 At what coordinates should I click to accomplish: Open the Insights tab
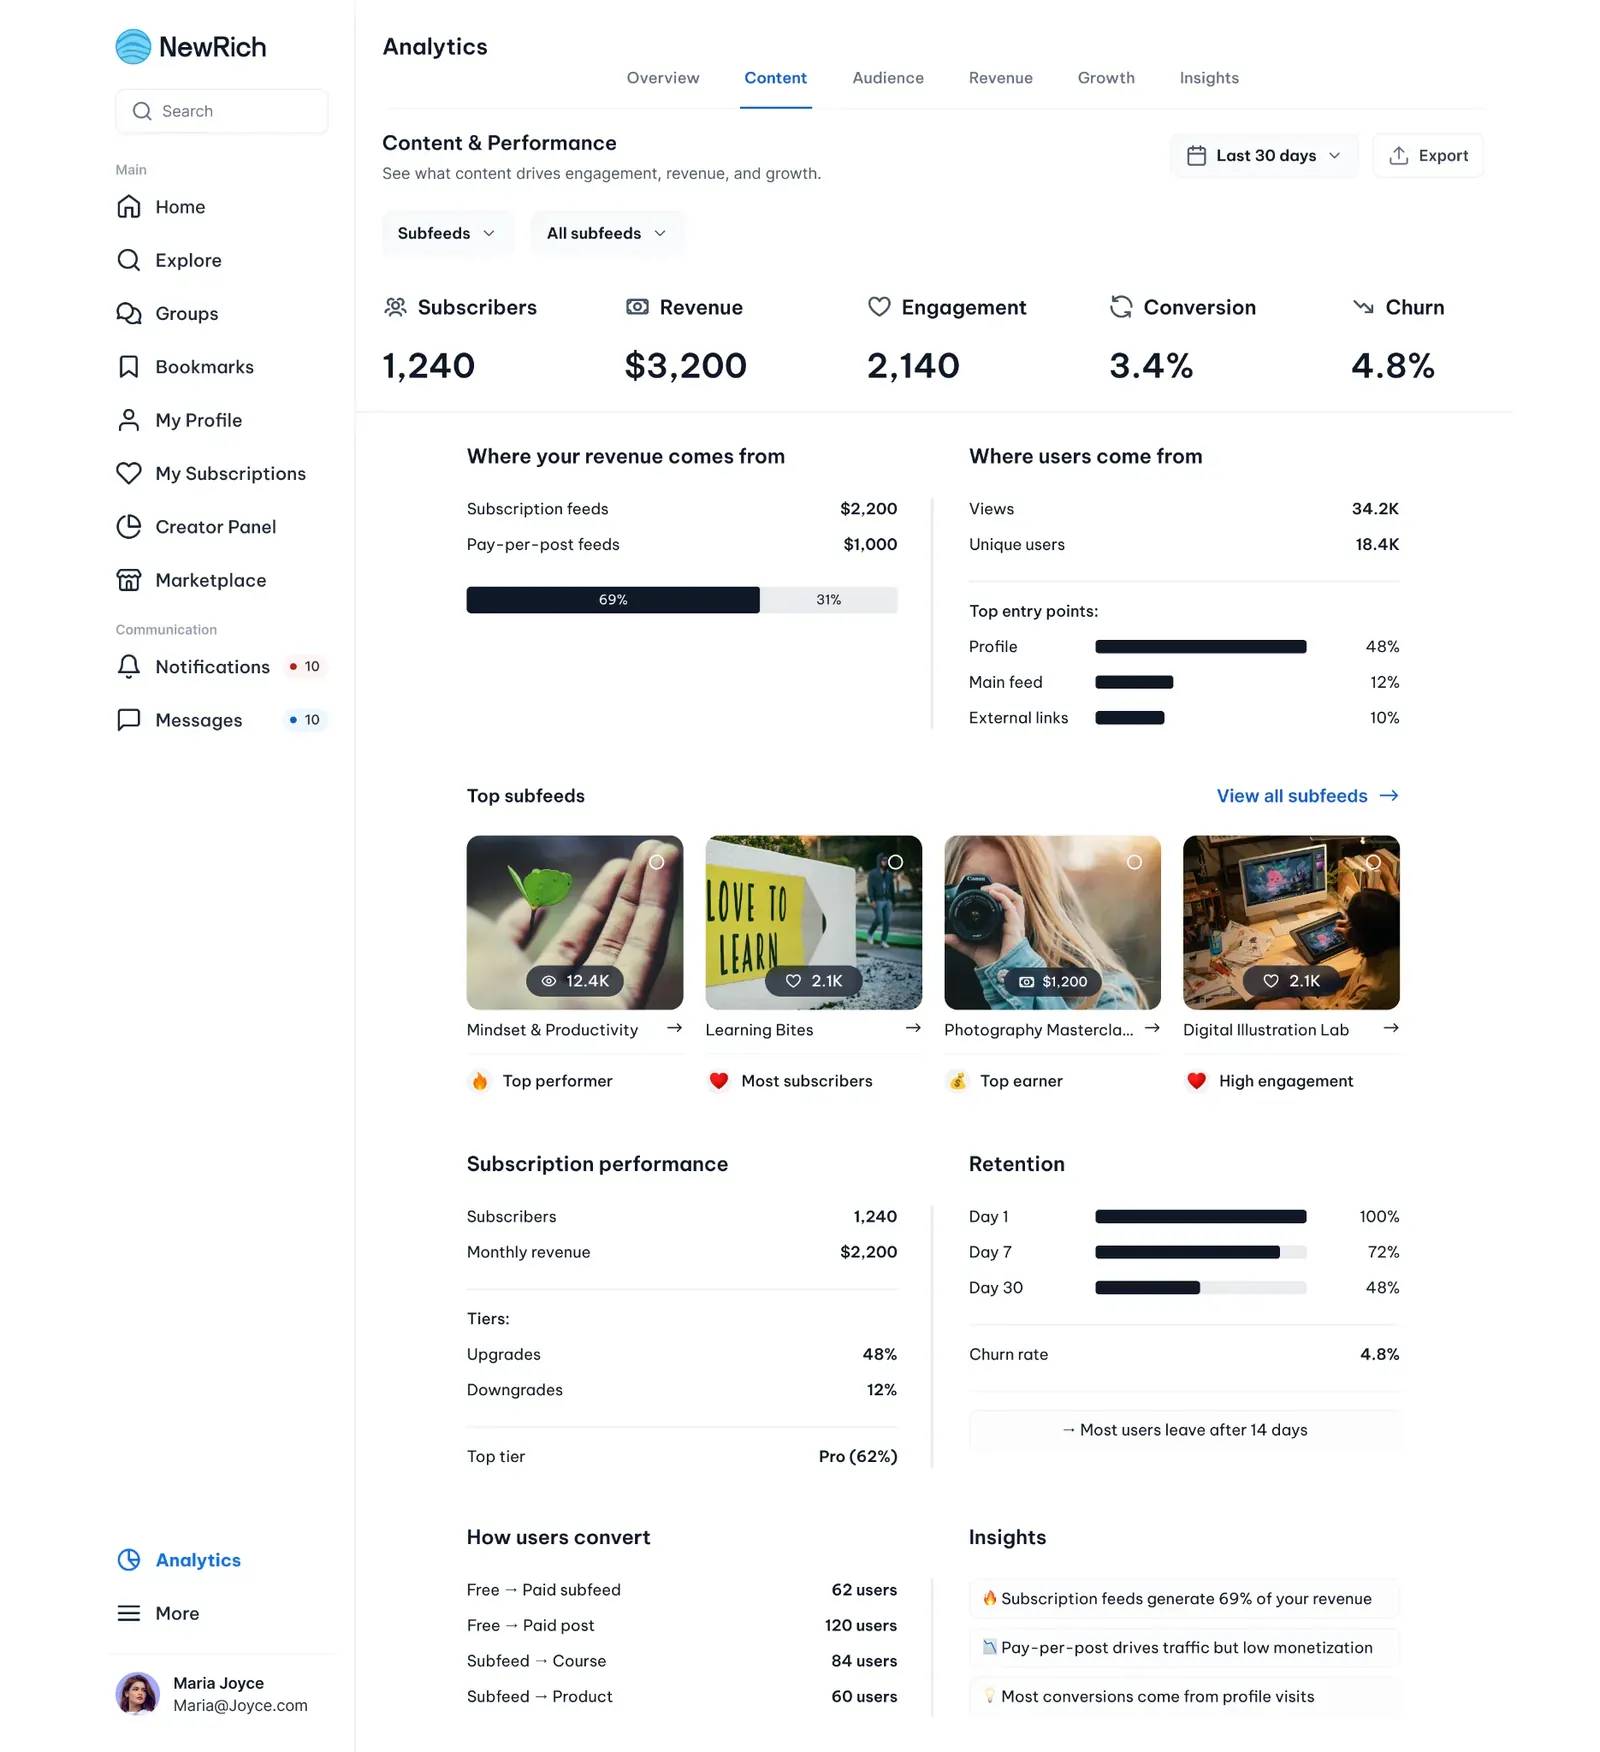[1209, 78]
